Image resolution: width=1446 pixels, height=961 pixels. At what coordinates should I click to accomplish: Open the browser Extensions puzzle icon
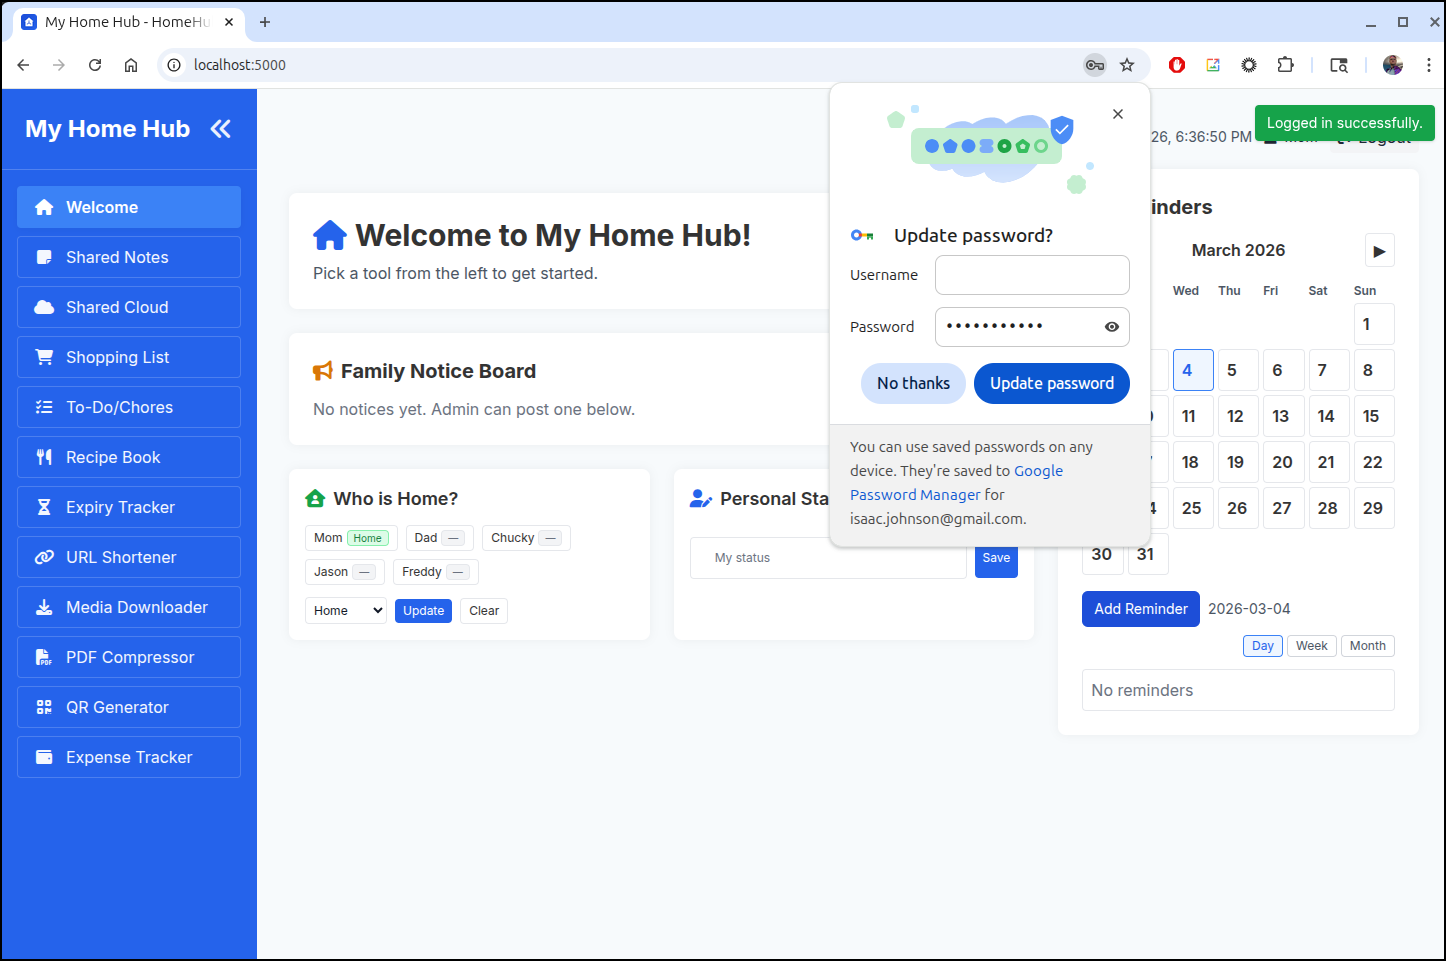[1285, 65]
